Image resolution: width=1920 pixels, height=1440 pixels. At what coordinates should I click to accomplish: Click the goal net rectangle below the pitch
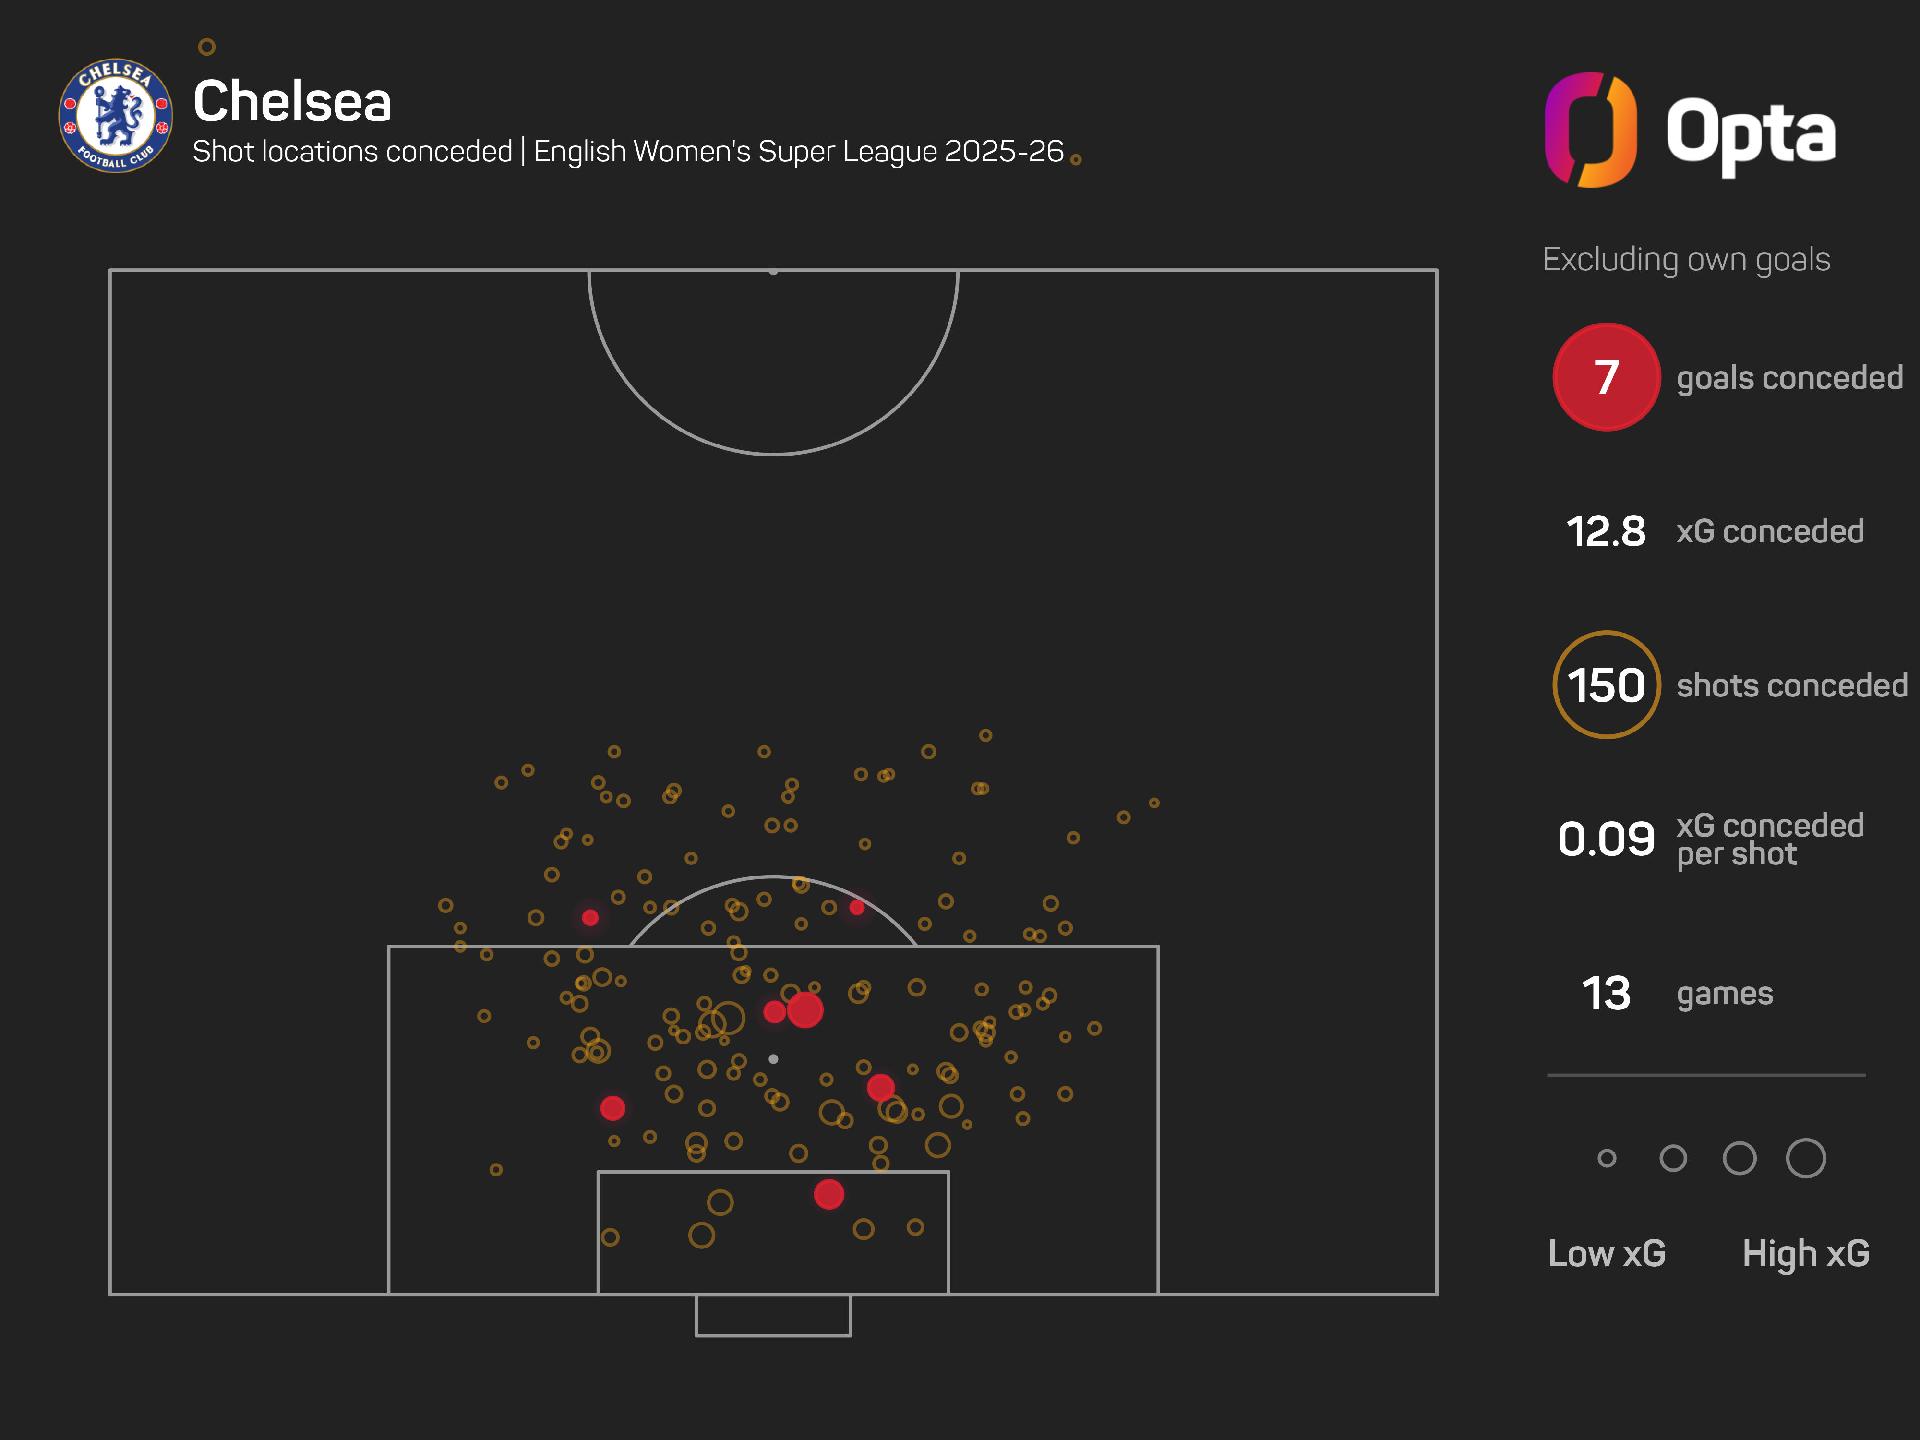pyautogui.click(x=773, y=1316)
